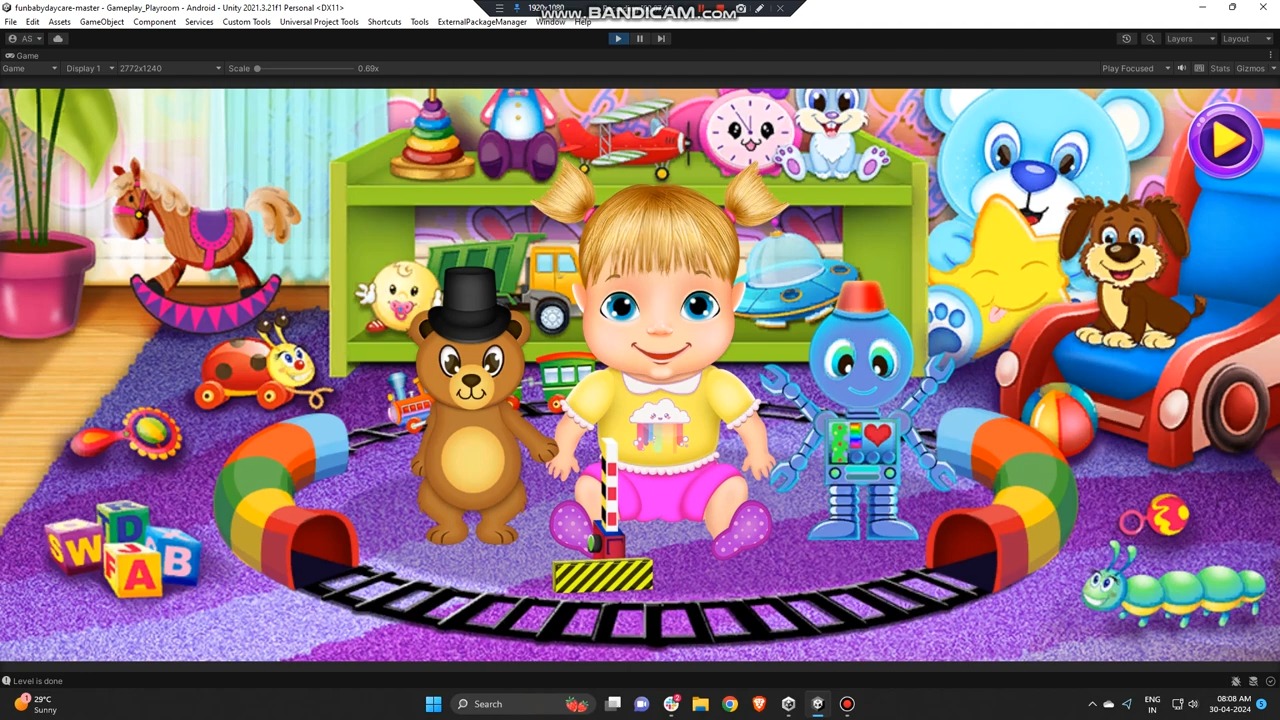The width and height of the screenshot is (1280, 720).
Task: Click the cloud services icon
Action: tap(58, 39)
